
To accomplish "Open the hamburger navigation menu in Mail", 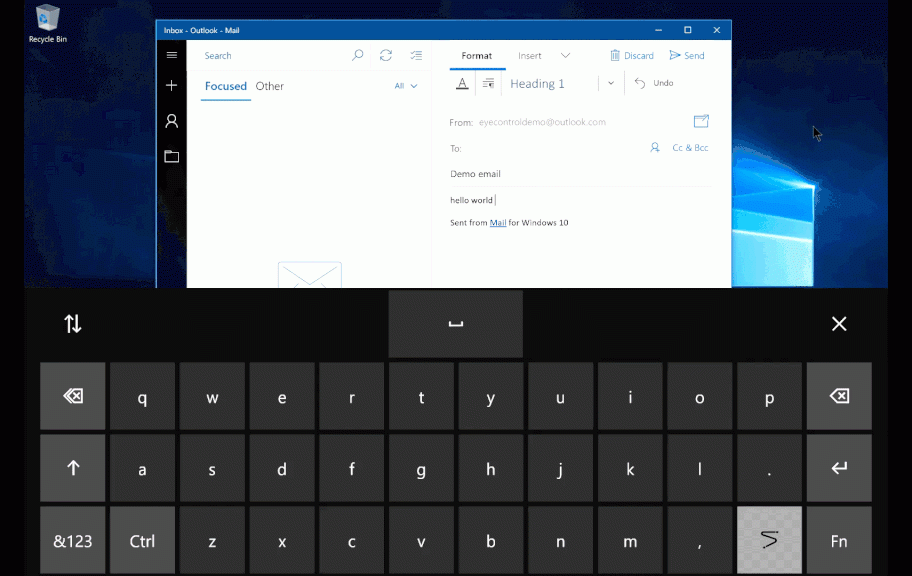I will [x=172, y=55].
